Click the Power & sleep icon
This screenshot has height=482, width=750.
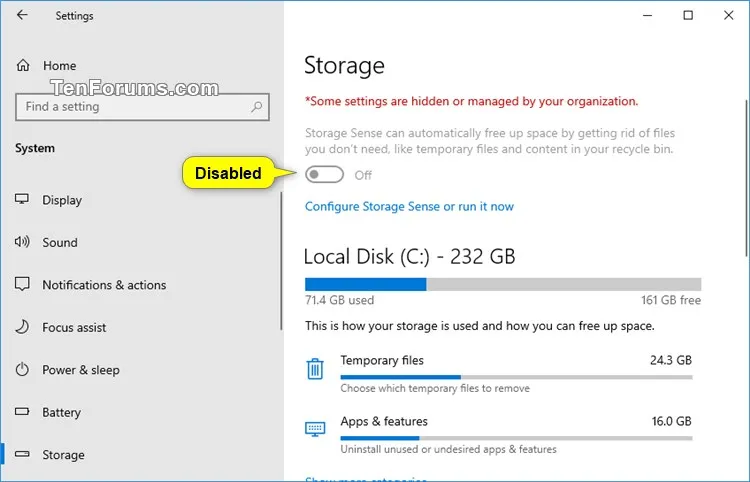point(22,369)
